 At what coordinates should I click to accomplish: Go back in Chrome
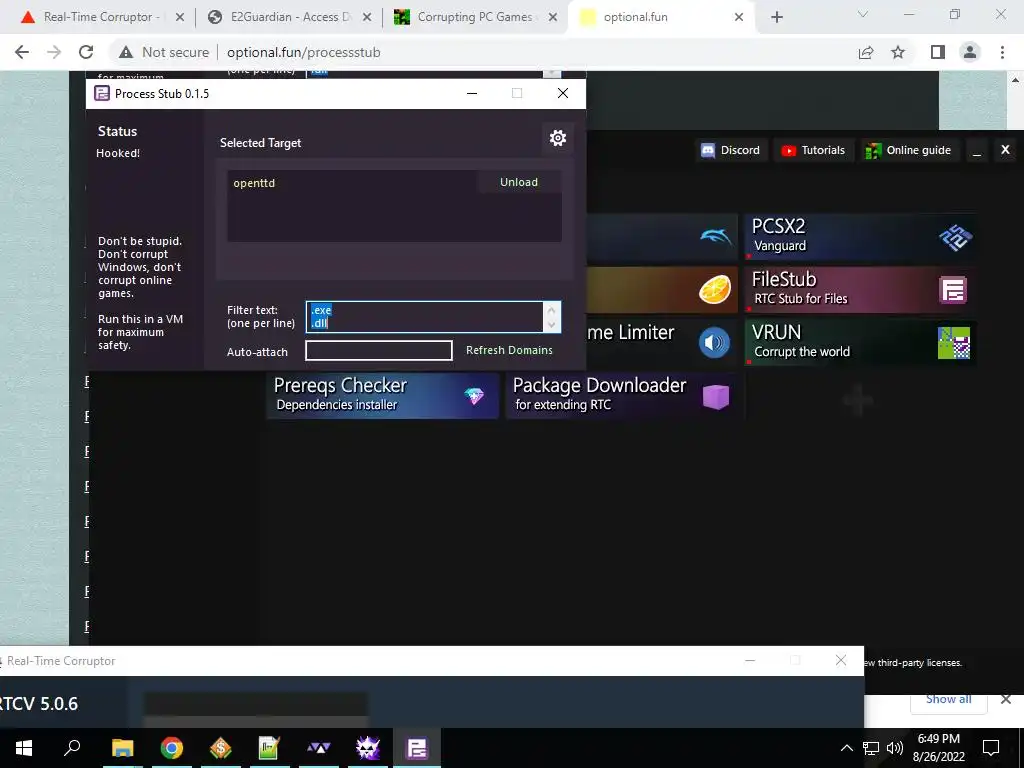[x=22, y=52]
